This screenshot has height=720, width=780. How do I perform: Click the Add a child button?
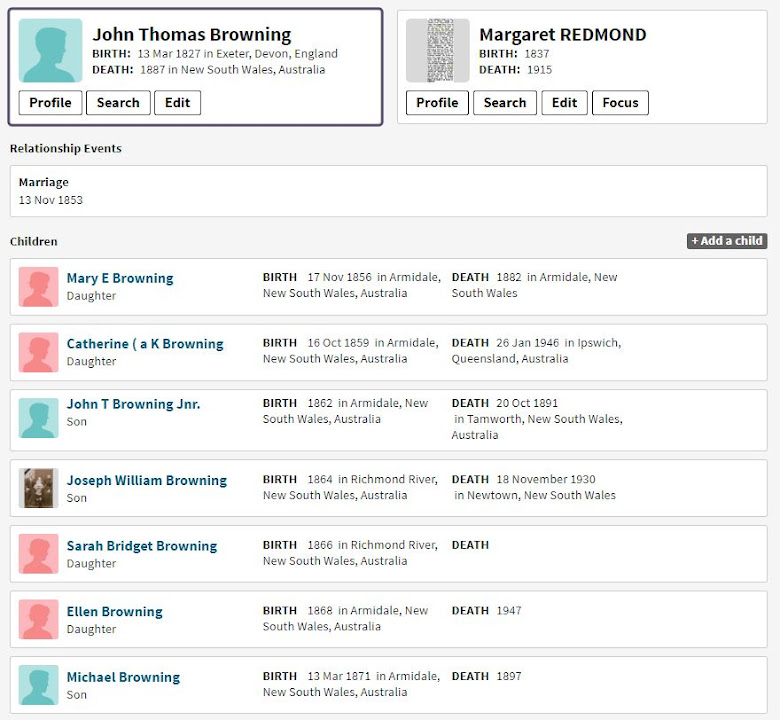point(727,241)
